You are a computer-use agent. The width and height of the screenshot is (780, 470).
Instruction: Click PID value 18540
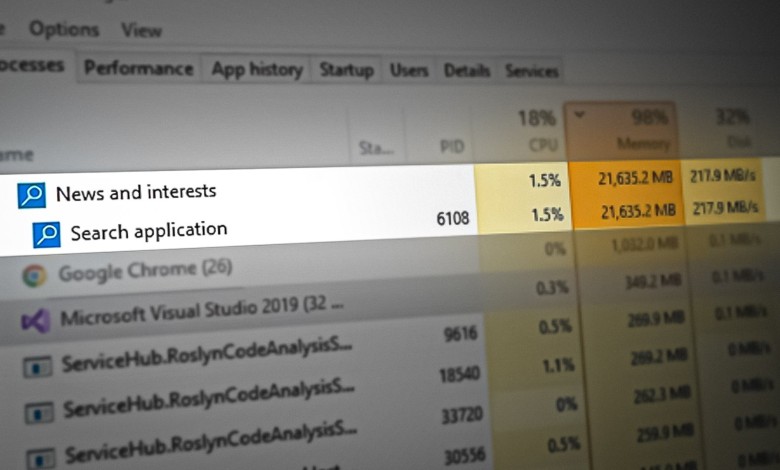click(459, 374)
